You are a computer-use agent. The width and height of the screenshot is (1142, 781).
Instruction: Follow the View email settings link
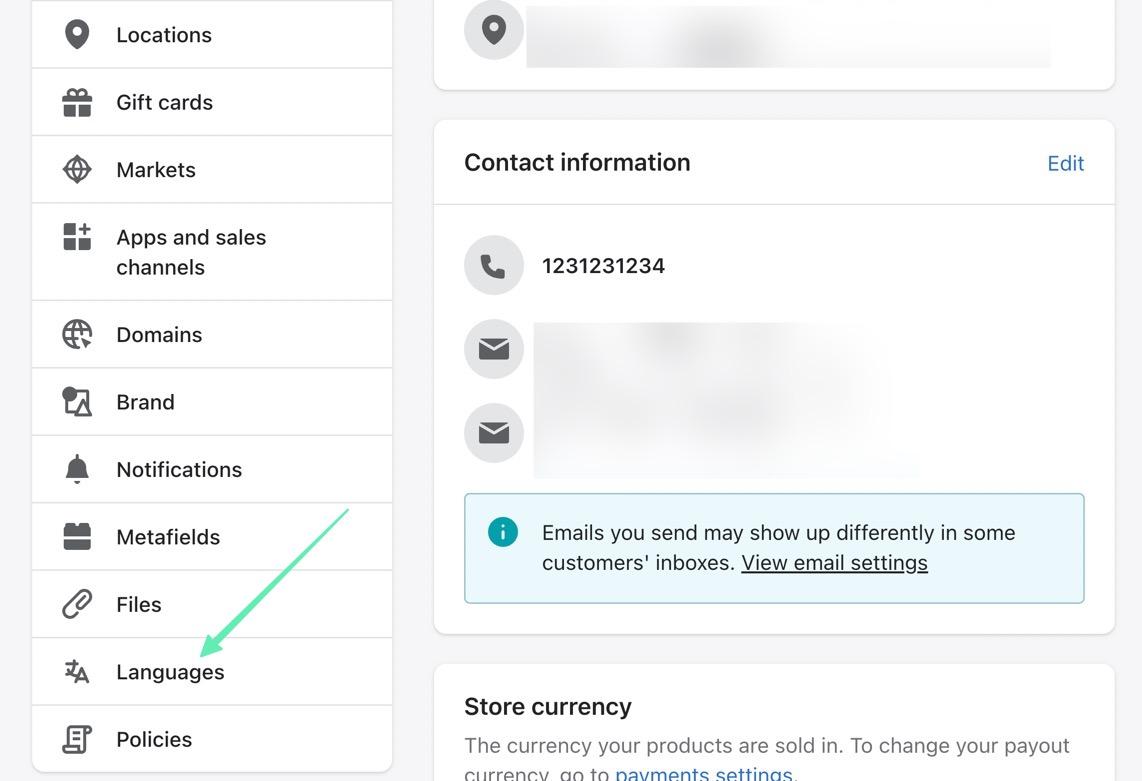tap(834, 563)
